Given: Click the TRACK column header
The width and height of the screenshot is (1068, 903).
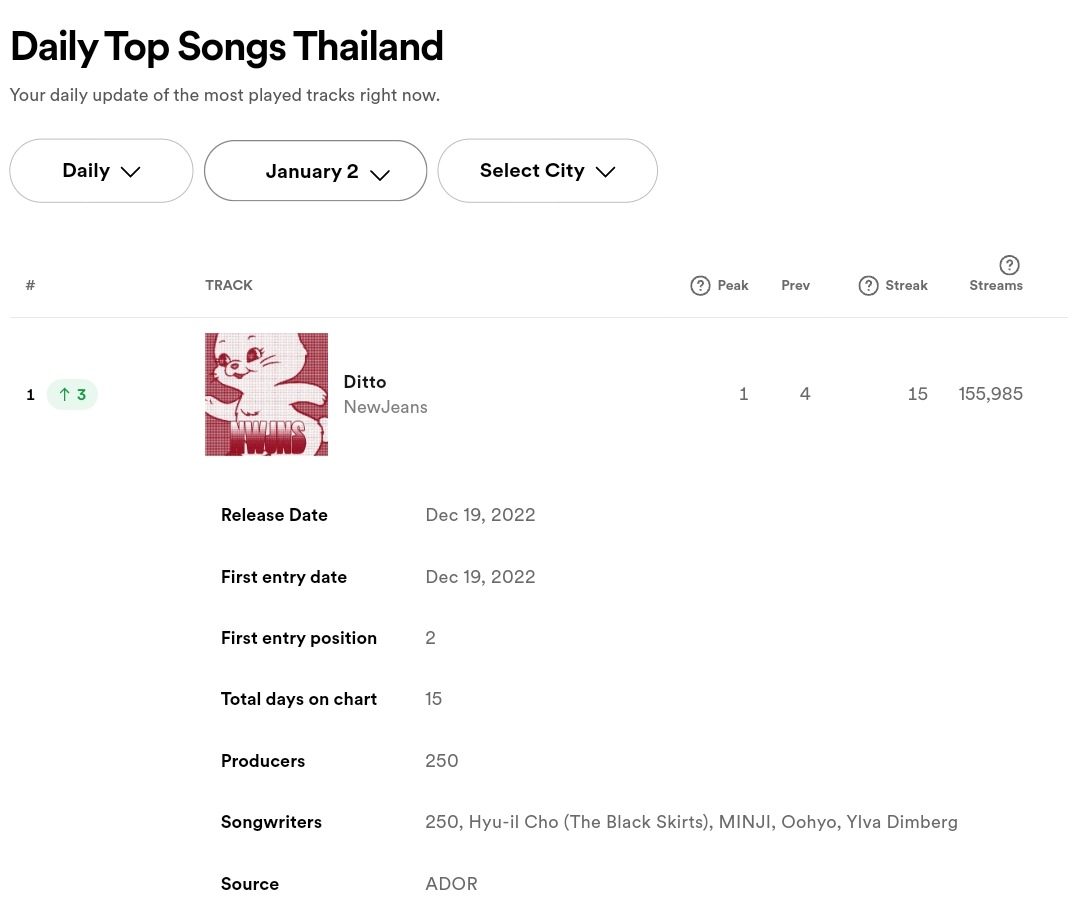Looking at the screenshot, I should click(229, 286).
